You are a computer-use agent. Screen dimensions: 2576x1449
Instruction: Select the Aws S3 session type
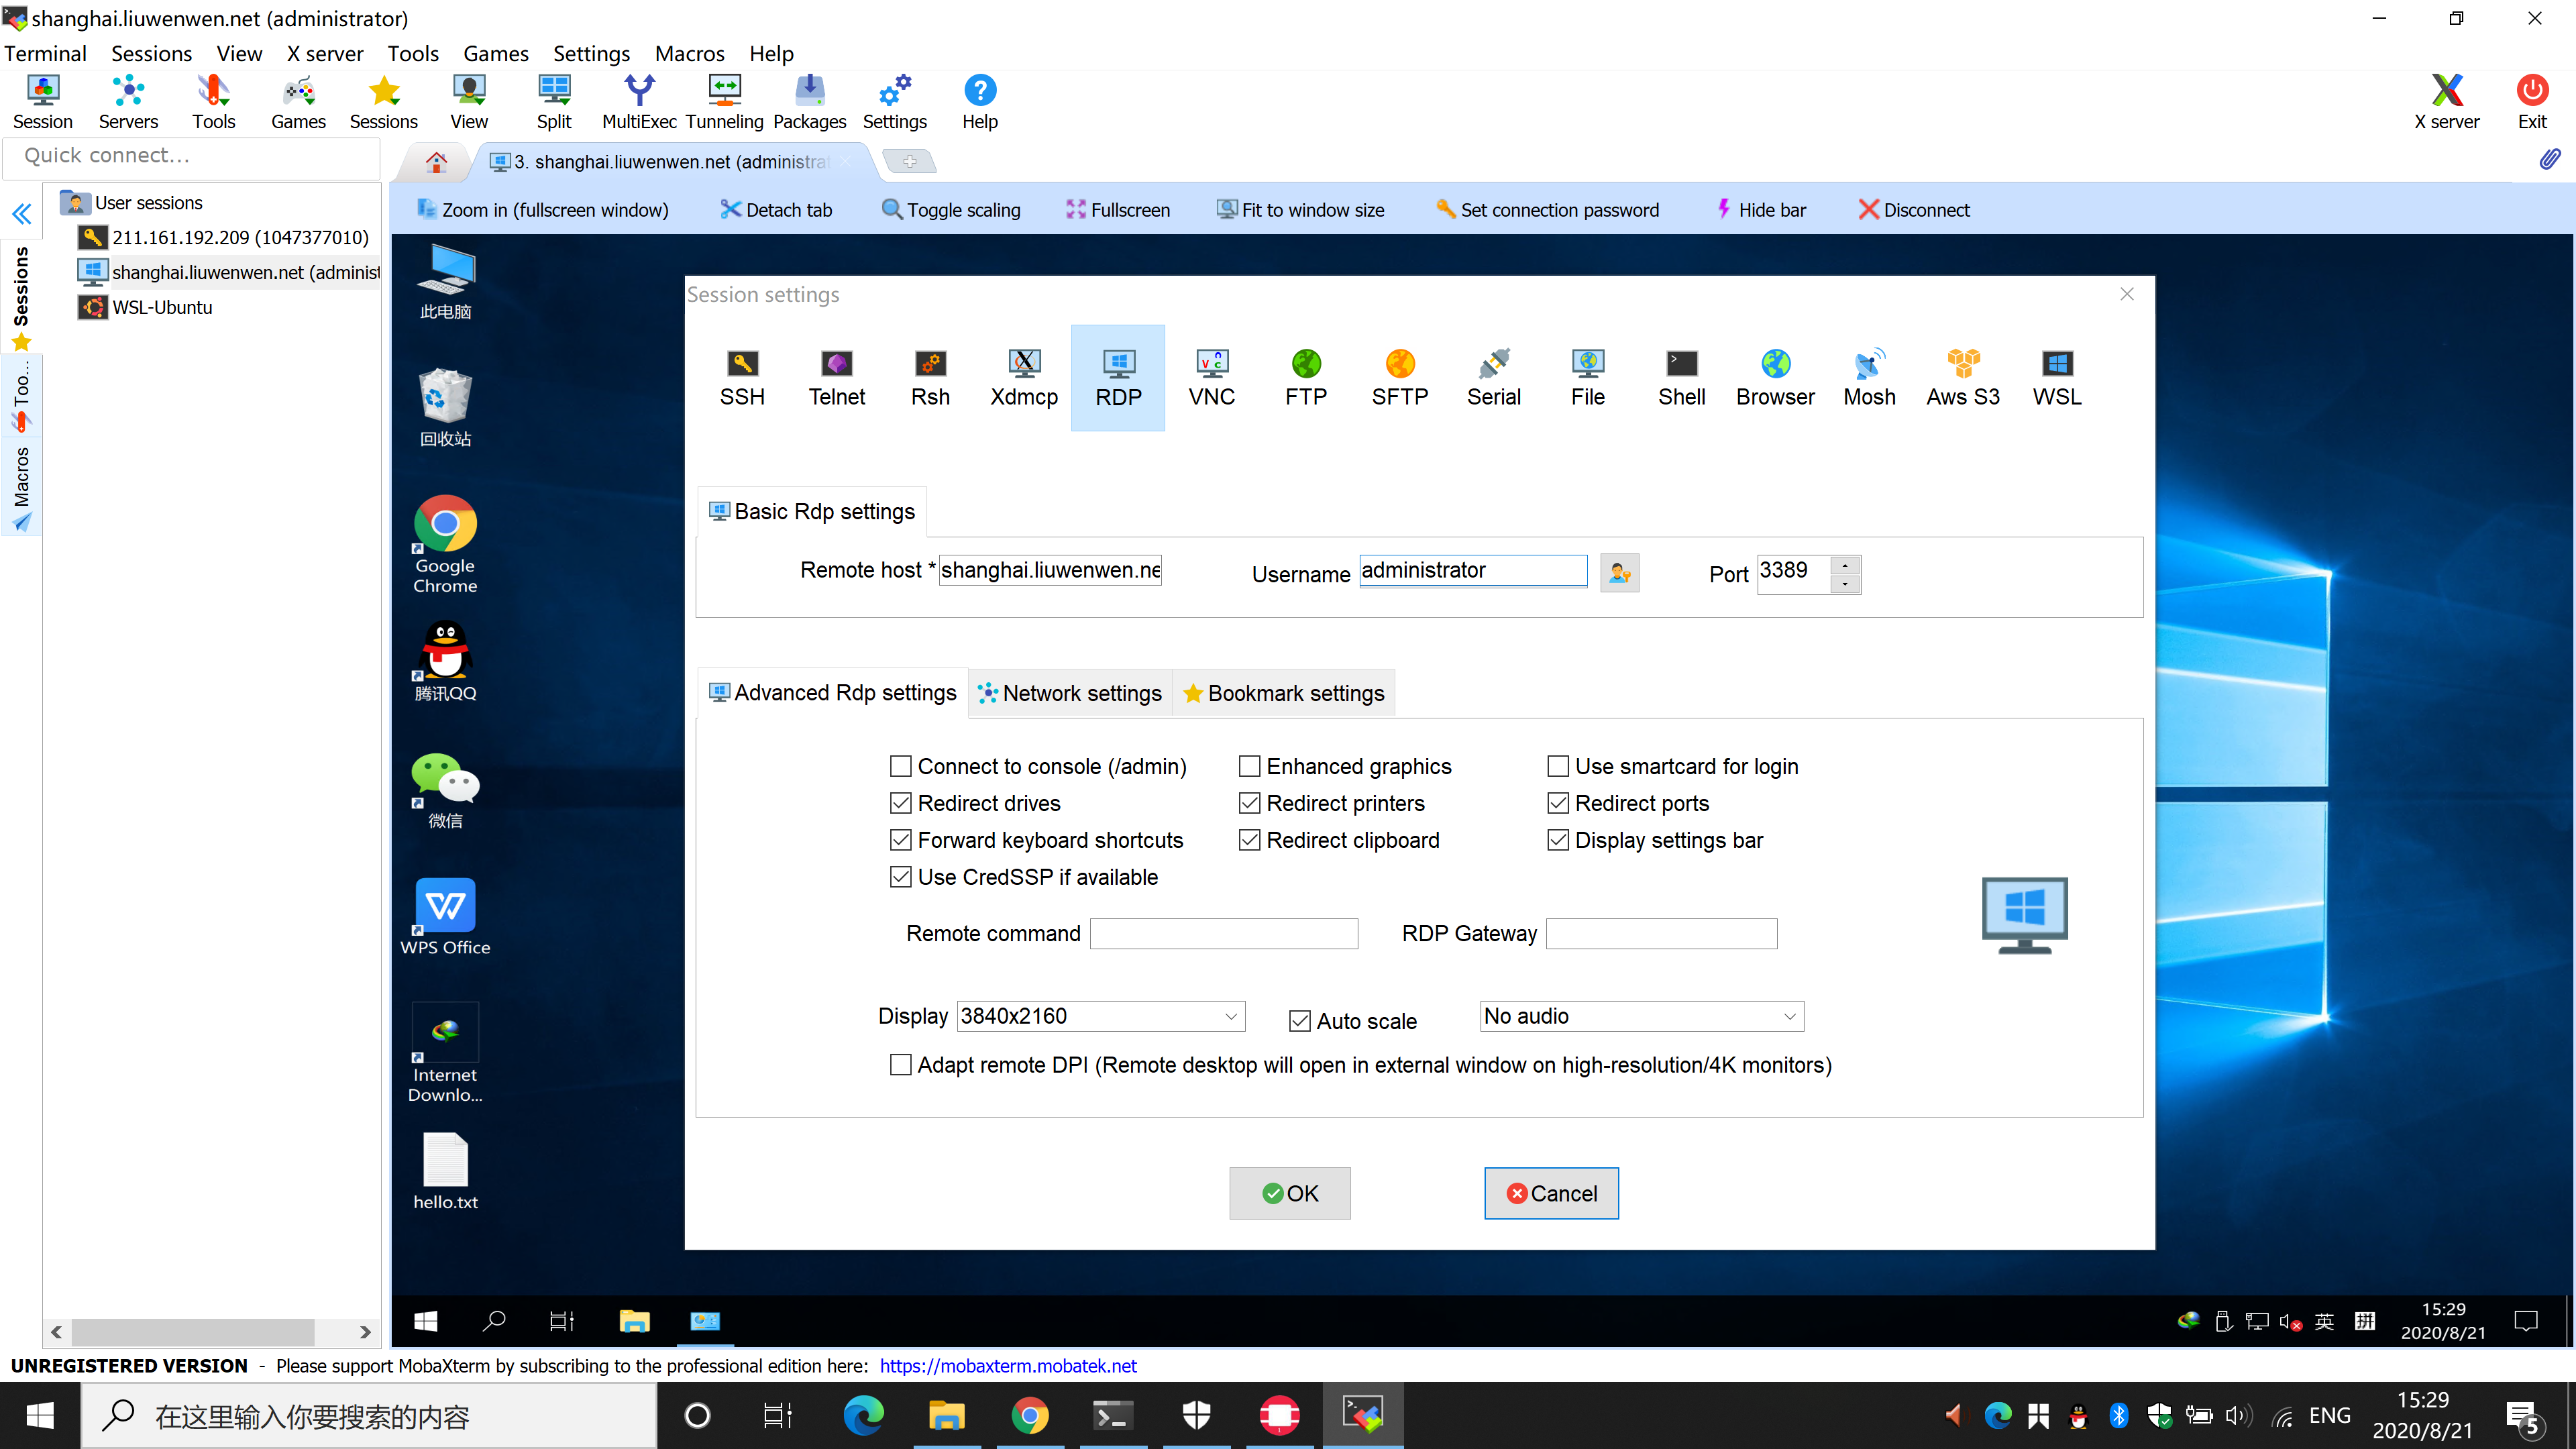(1962, 378)
